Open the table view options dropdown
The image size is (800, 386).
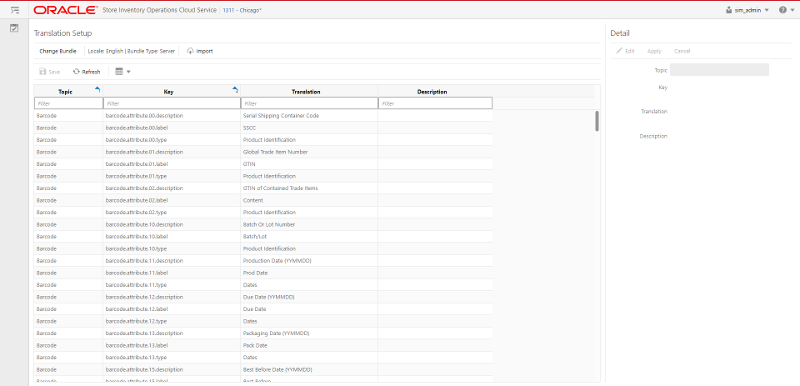point(123,72)
